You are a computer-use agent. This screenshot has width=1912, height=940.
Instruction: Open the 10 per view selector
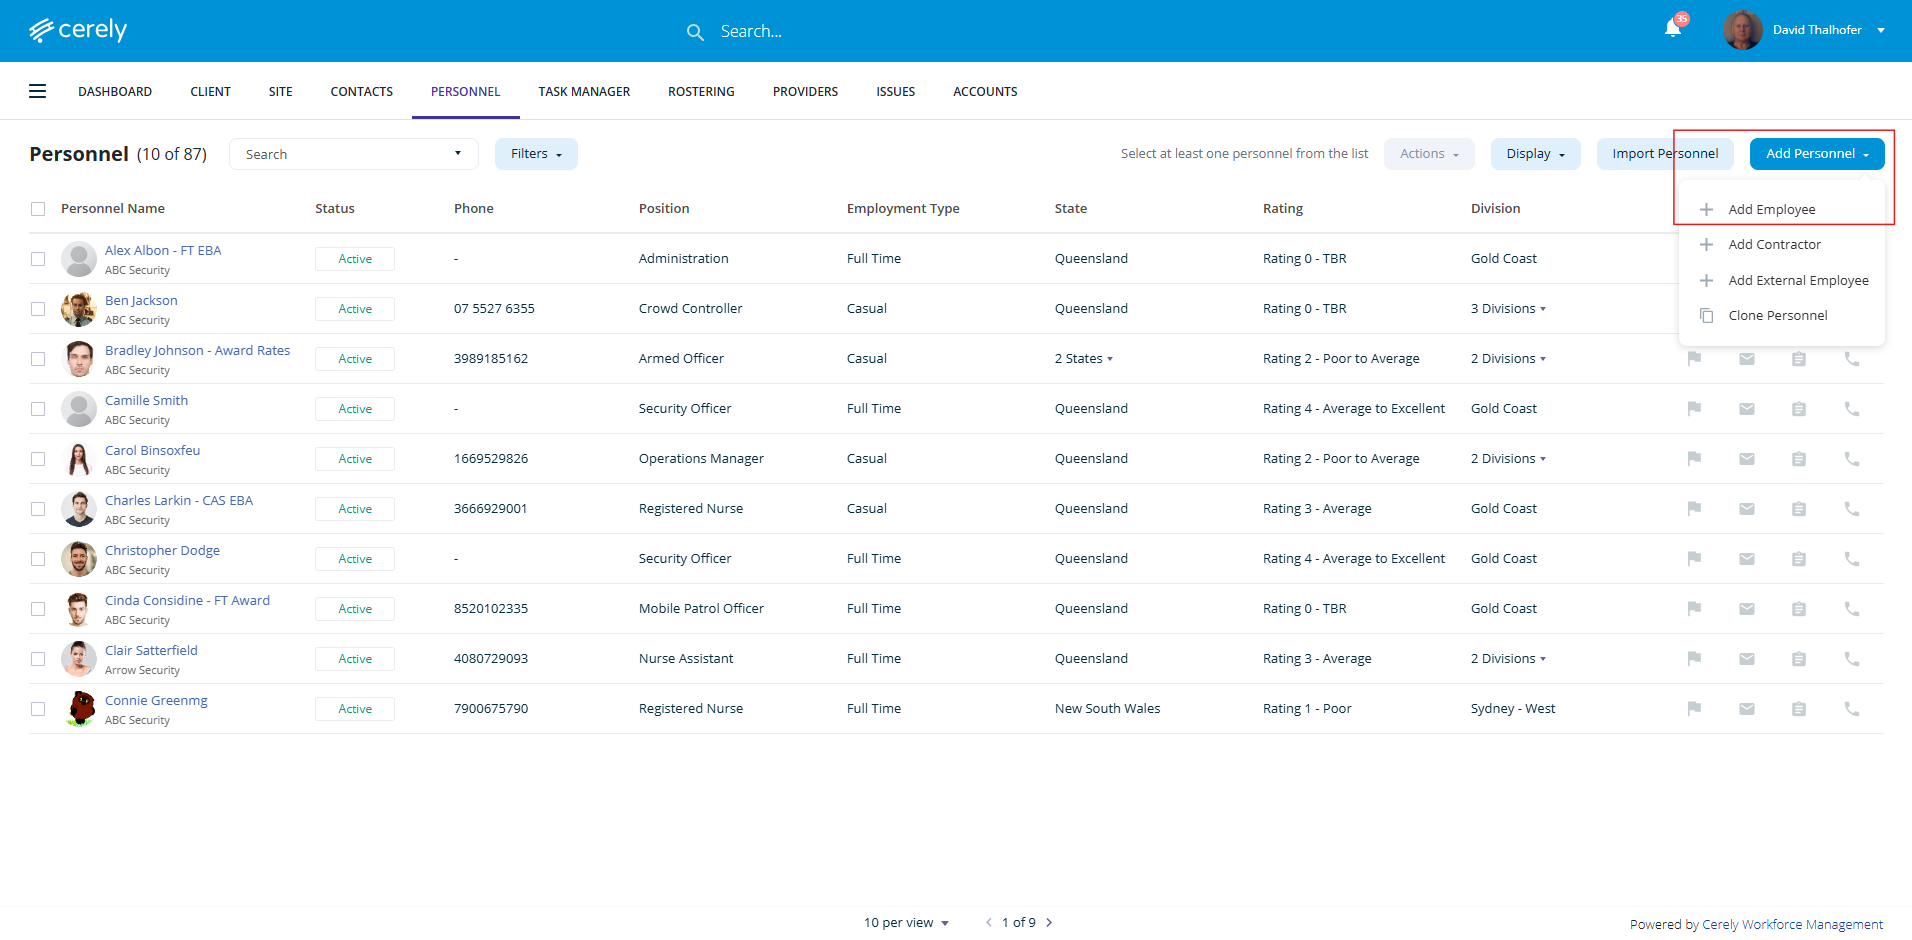905,923
